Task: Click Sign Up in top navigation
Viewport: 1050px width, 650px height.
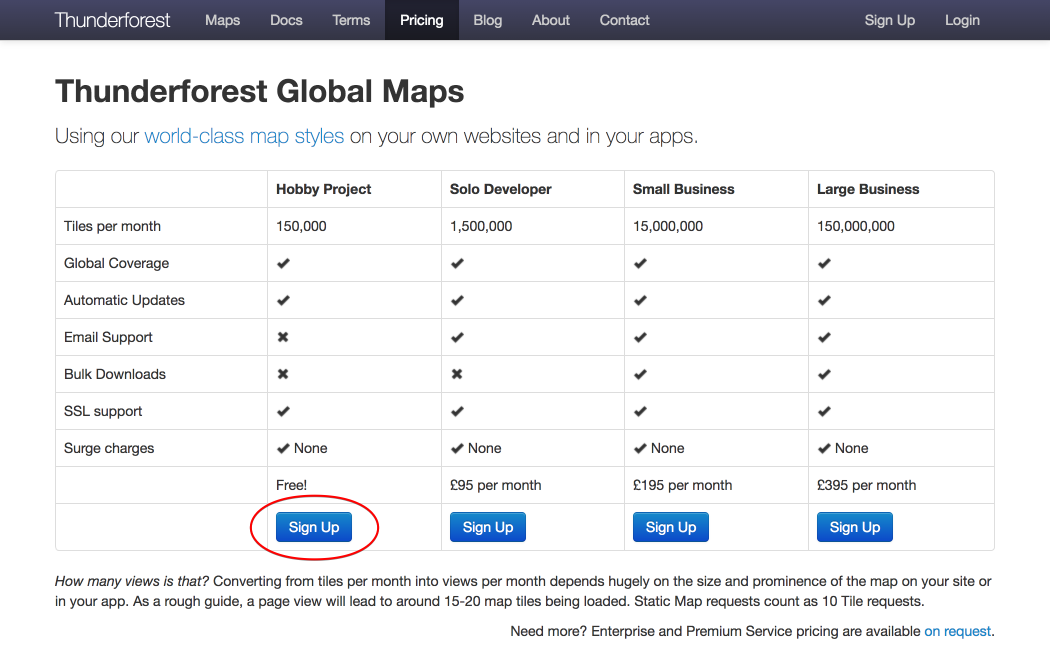Action: coord(889,20)
